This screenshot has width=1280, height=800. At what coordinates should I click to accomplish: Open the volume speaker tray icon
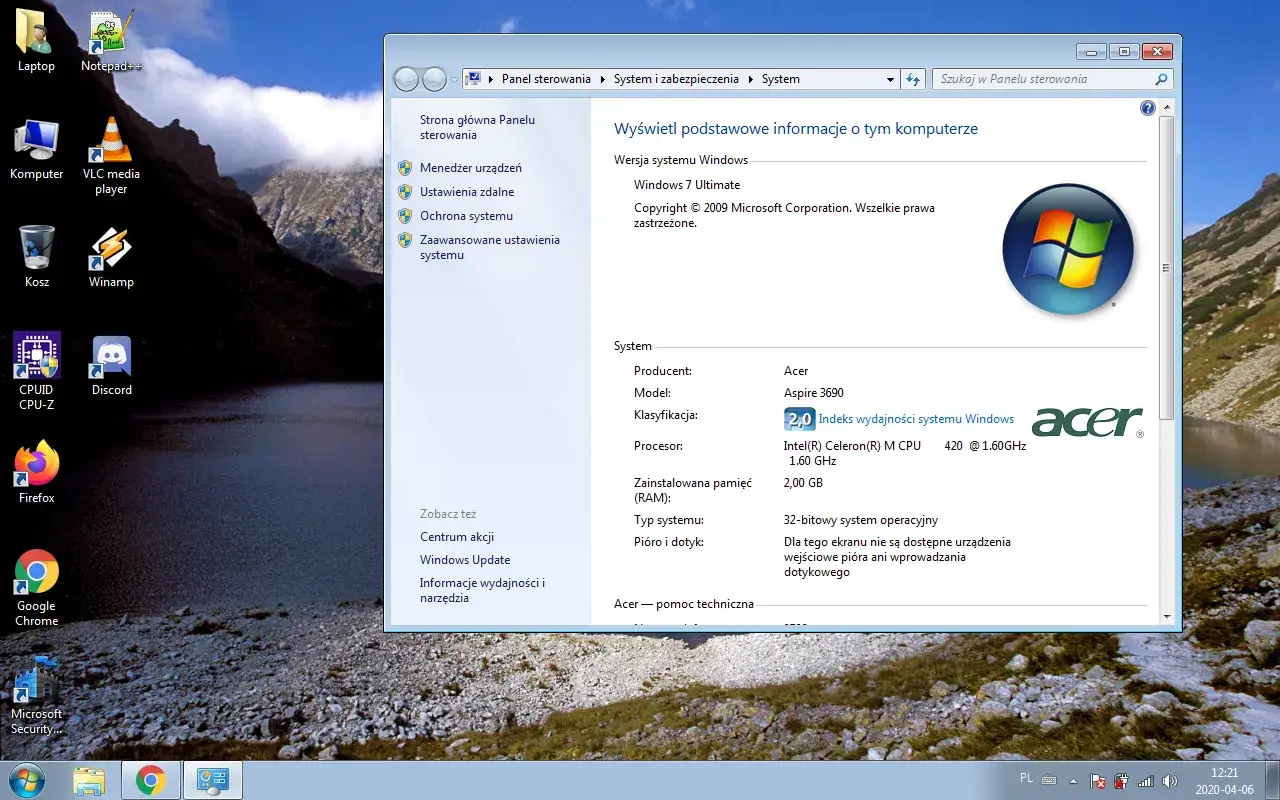(1169, 781)
